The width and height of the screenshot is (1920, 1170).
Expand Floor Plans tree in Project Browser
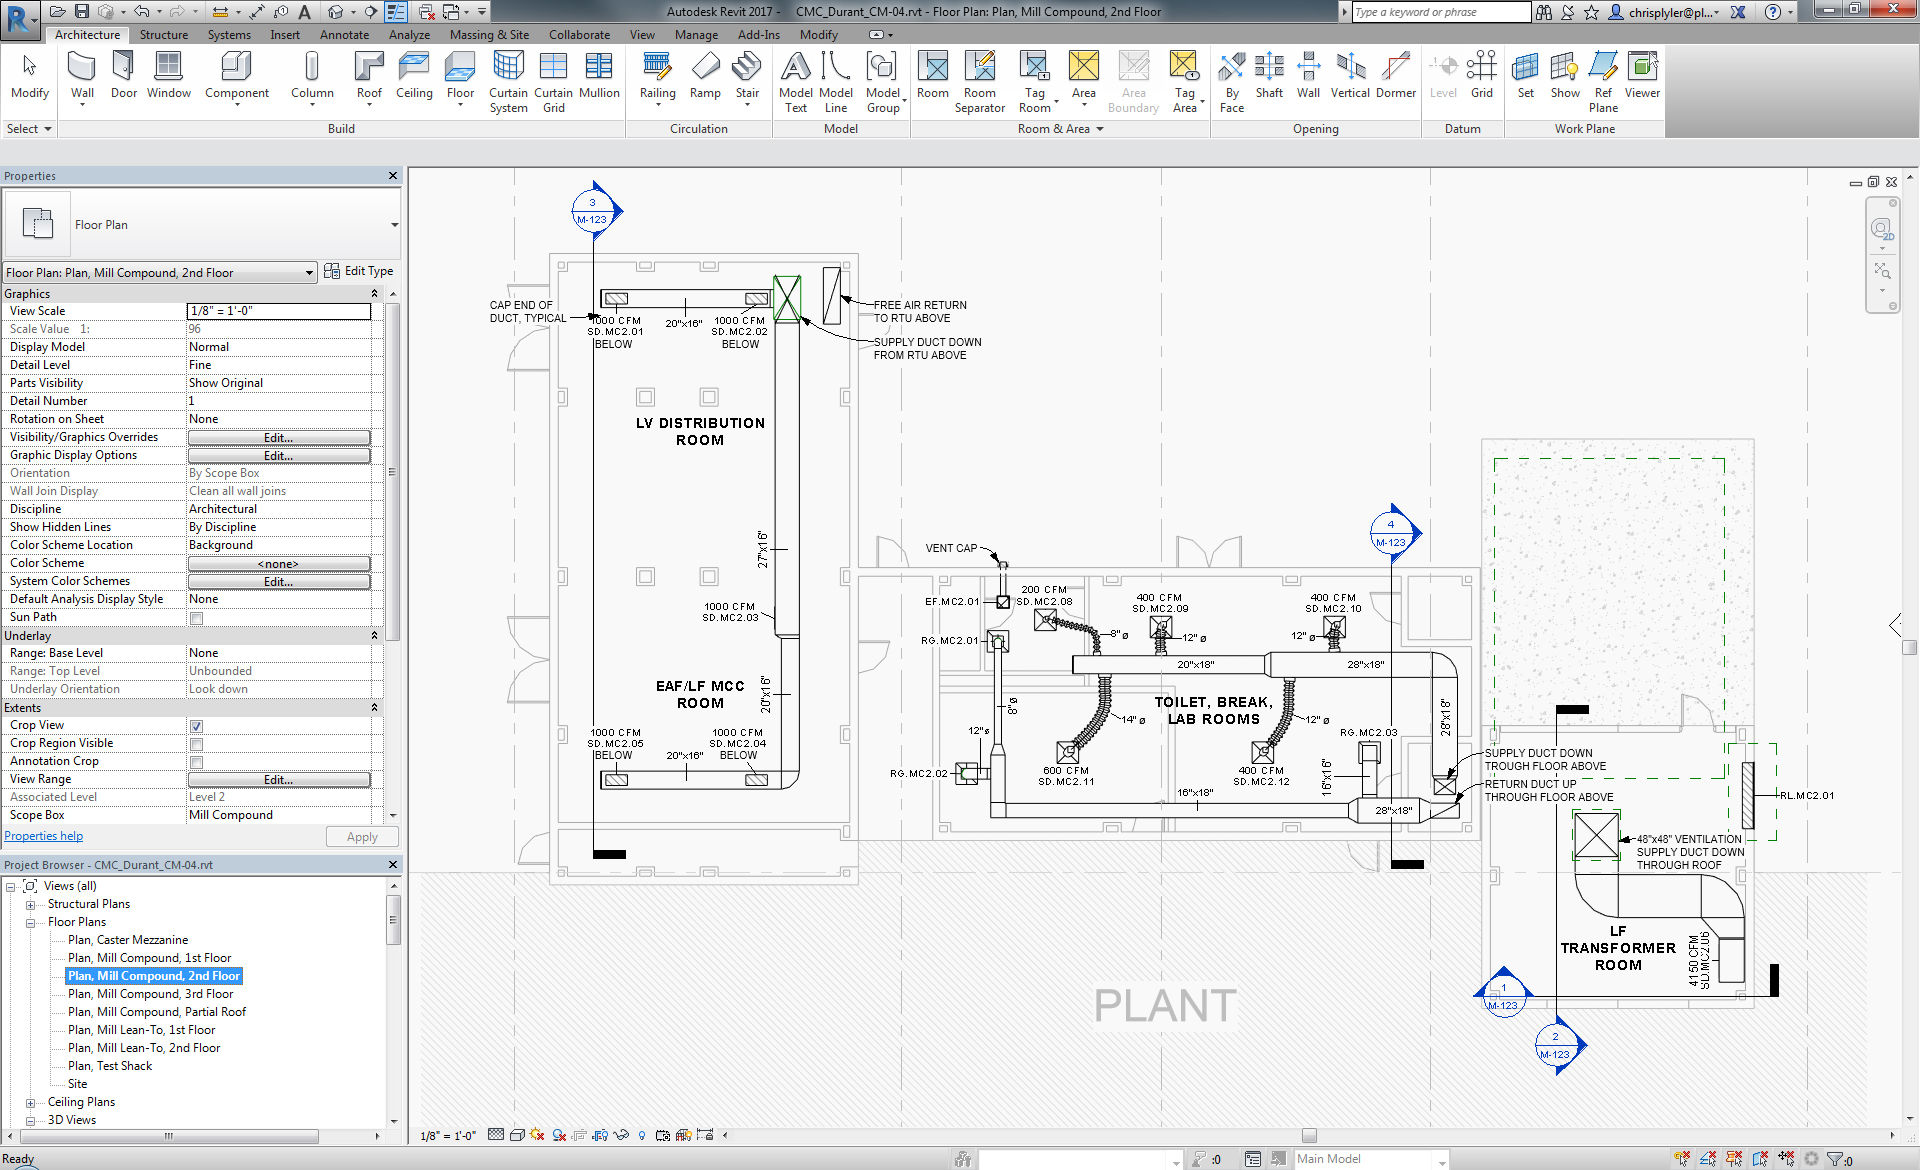pos(30,922)
